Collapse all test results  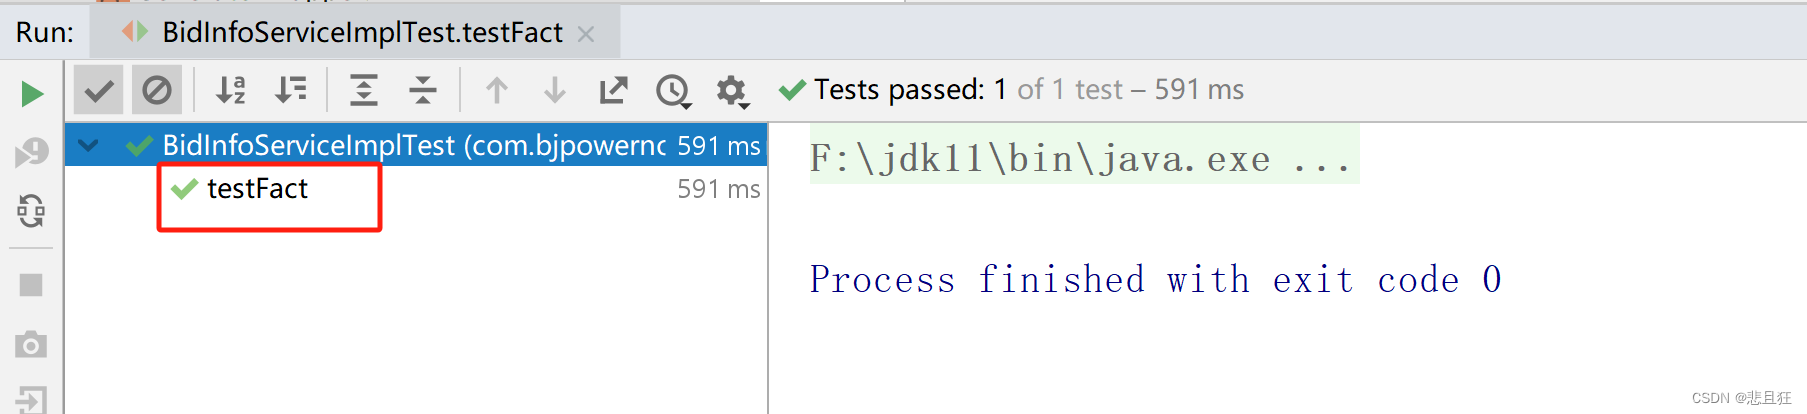pos(423,90)
